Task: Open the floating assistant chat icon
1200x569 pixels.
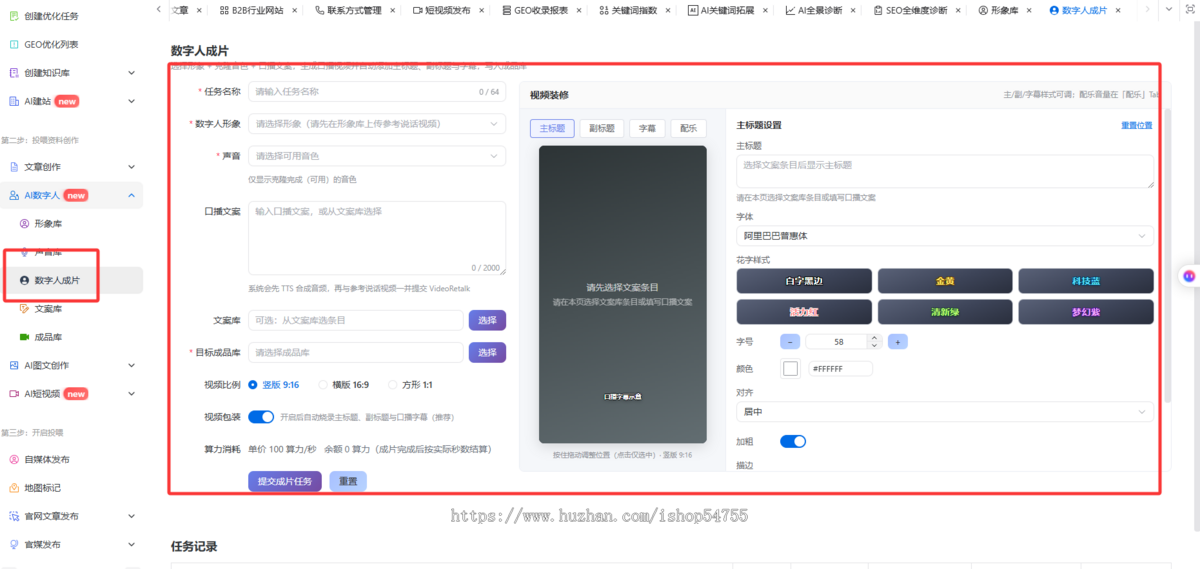Action: click(x=1189, y=275)
